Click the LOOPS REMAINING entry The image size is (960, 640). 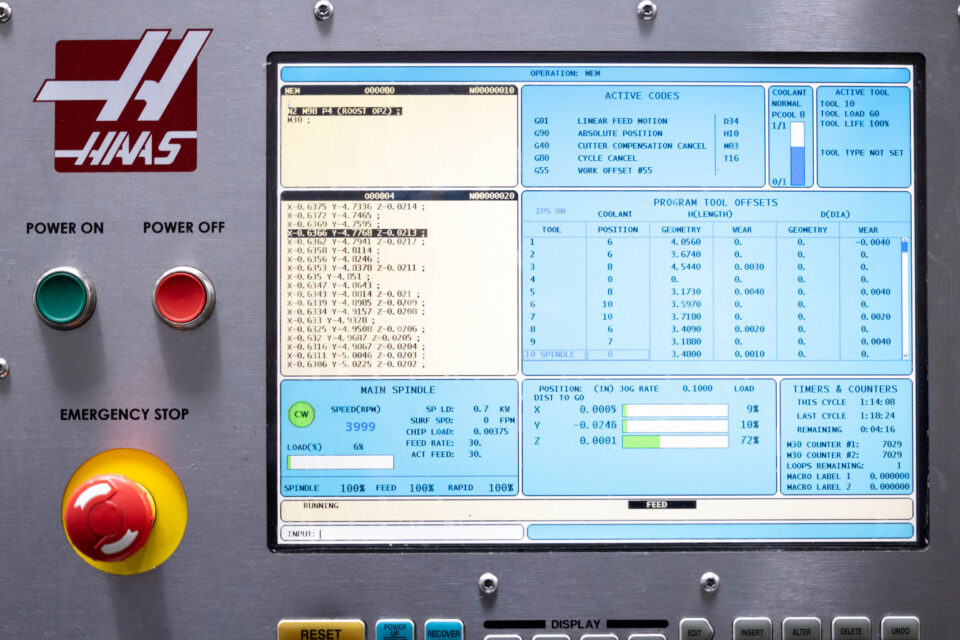click(844, 466)
